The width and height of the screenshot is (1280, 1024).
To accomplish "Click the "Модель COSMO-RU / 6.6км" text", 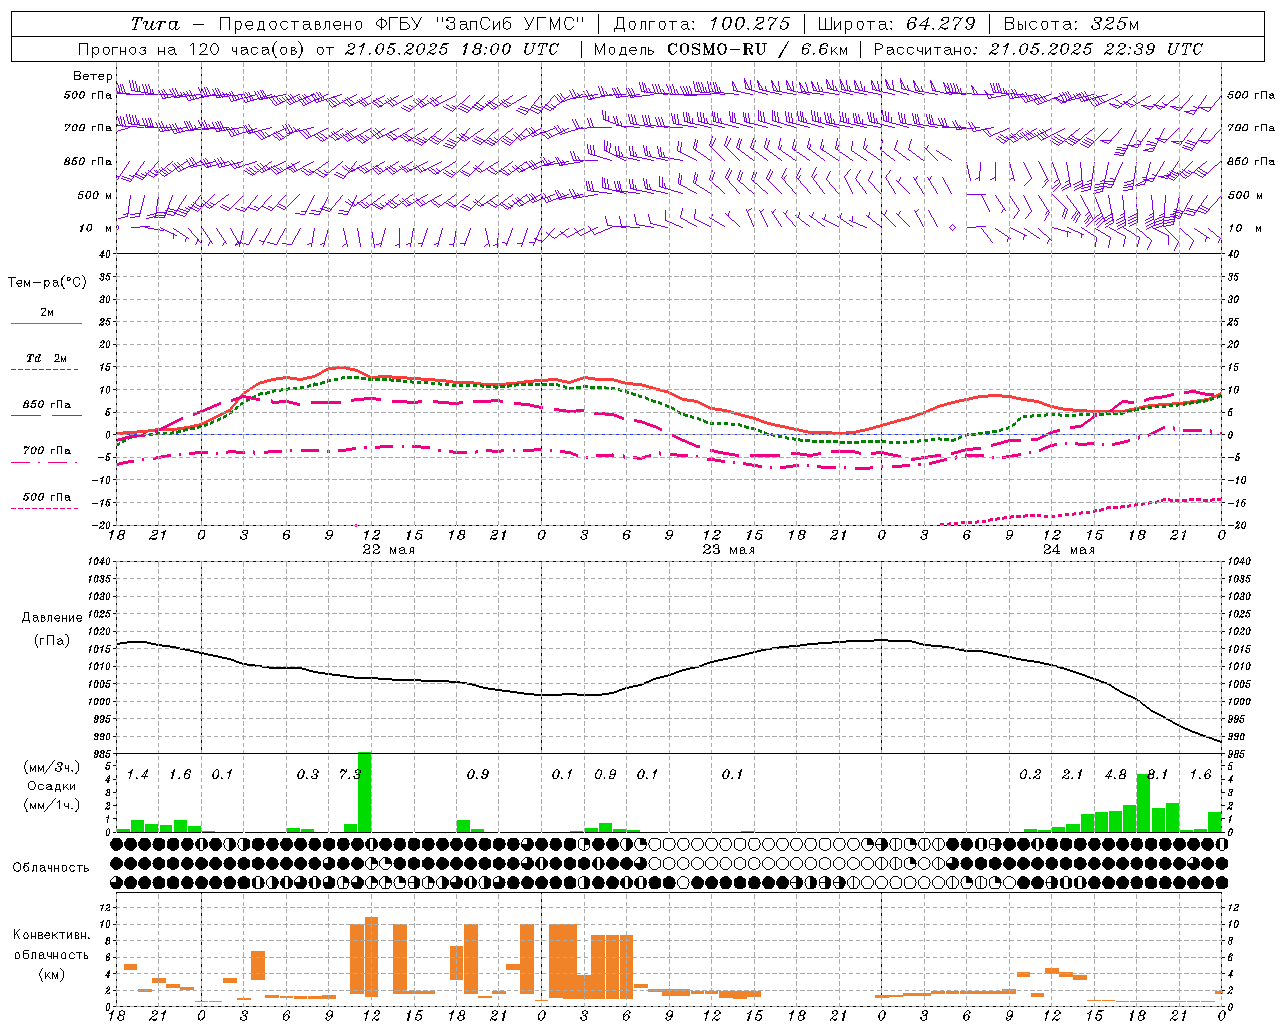I will point(721,49).
